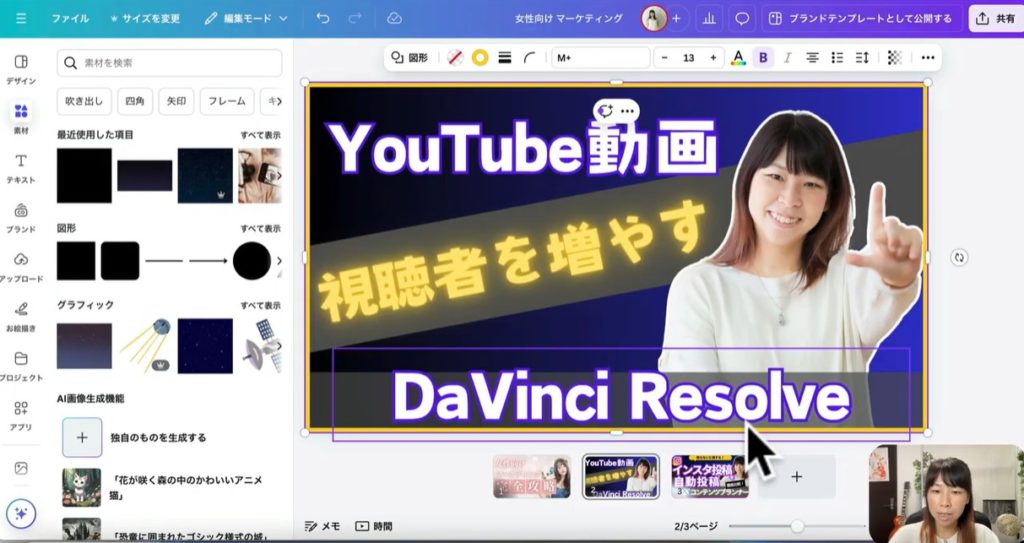Select the お絵描き (Draw) sidebar tool
Viewport: 1024px width, 543px height.
pyautogui.click(x=21, y=315)
